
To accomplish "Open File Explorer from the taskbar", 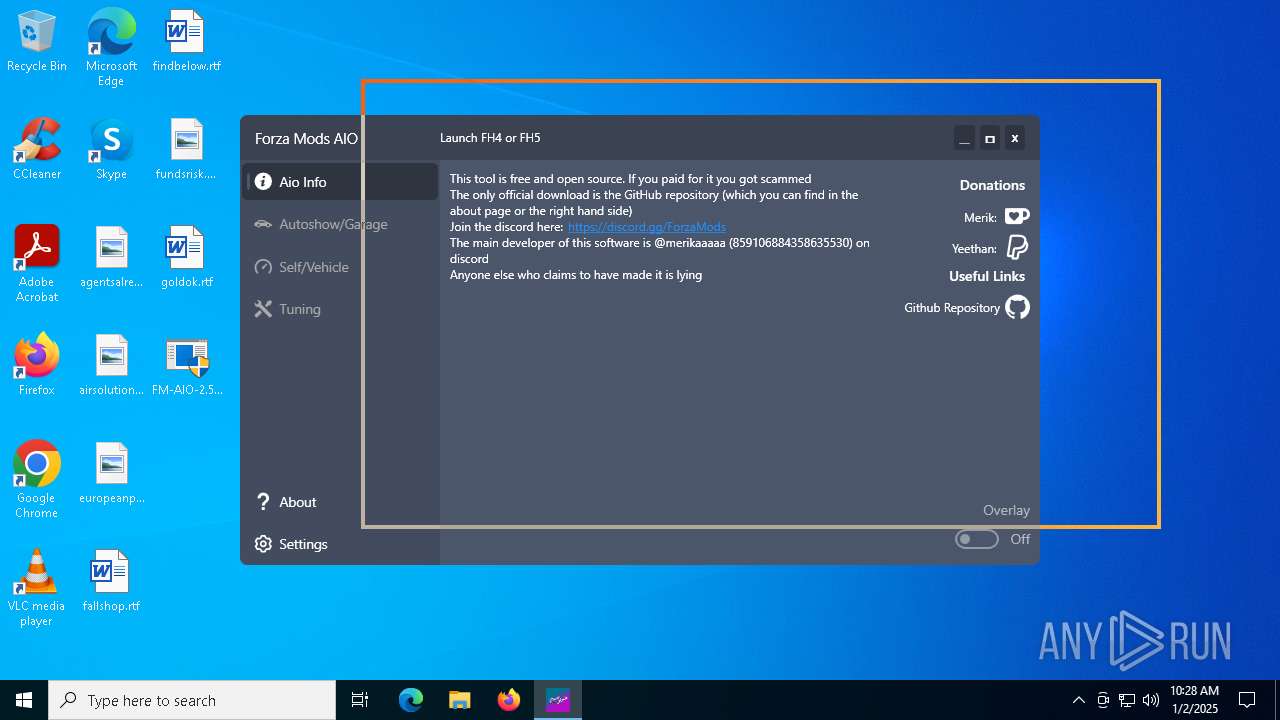I will click(x=459, y=700).
